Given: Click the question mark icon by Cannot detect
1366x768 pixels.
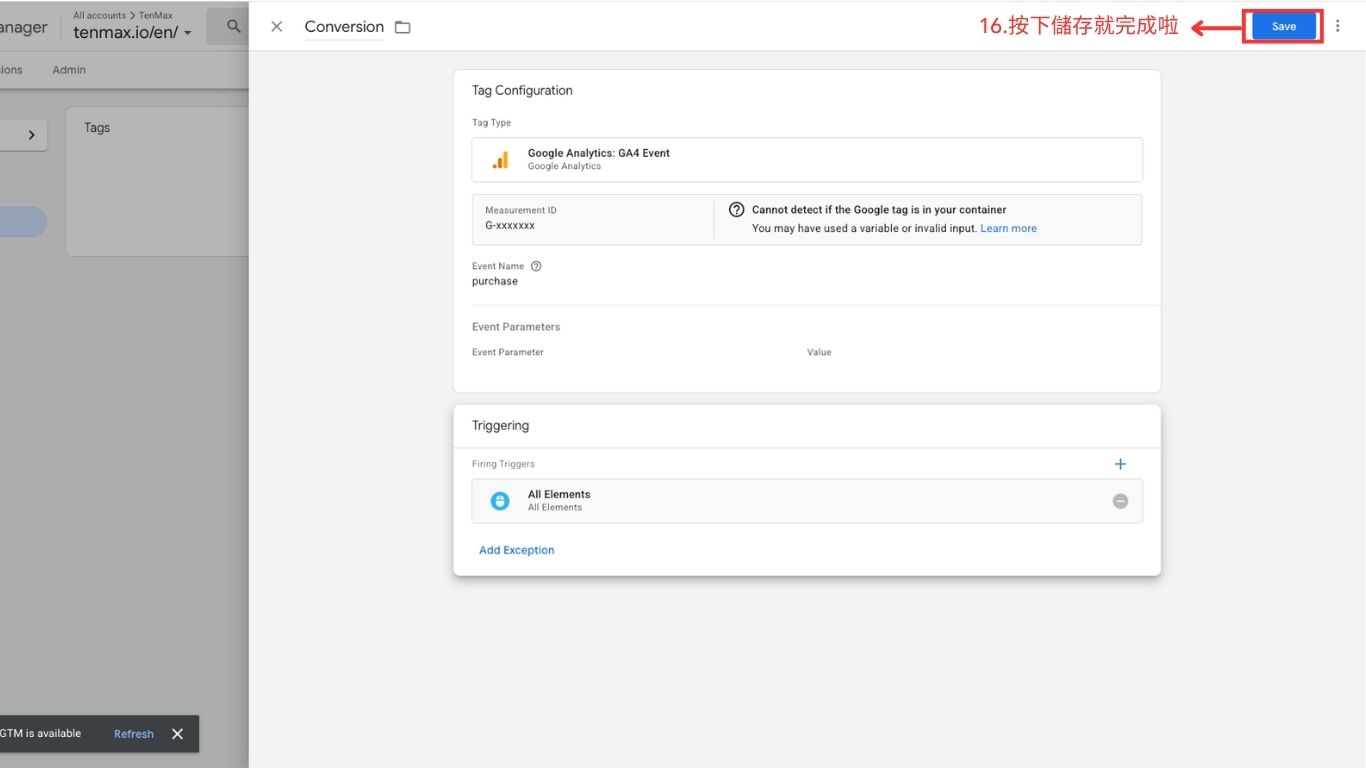Looking at the screenshot, I should coord(737,210).
